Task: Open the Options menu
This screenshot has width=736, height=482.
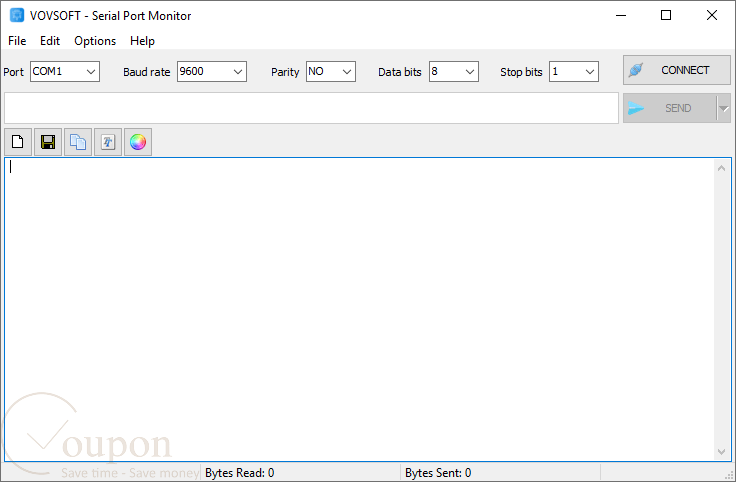Action: pyautogui.click(x=95, y=41)
